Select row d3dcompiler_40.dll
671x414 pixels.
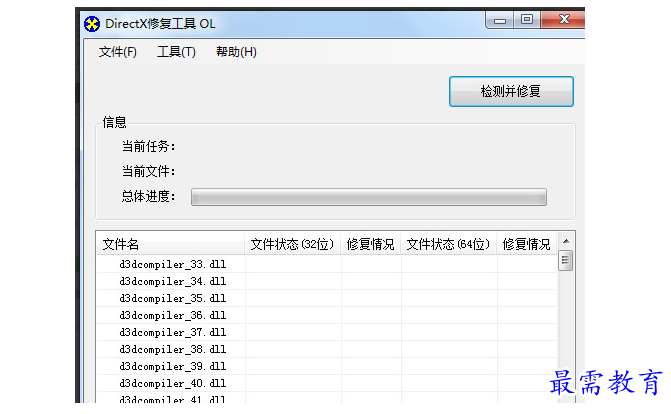tap(327, 383)
